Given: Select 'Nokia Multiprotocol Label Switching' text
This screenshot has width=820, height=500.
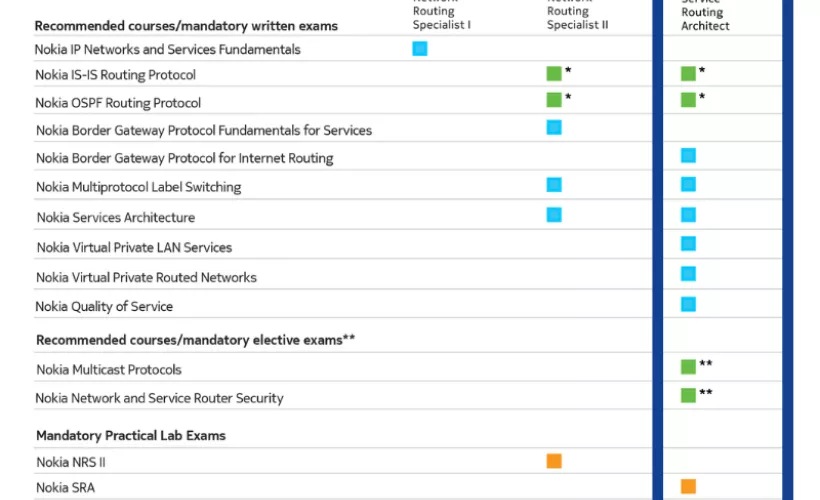Looking at the screenshot, I should point(139,187).
